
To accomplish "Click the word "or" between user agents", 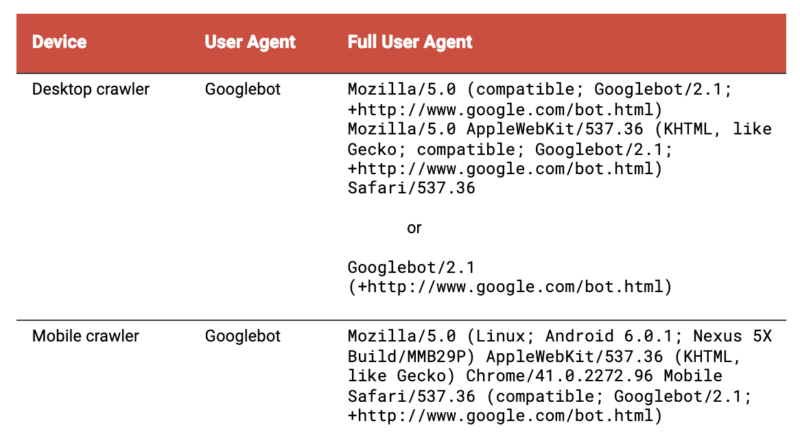I will coord(414,228).
